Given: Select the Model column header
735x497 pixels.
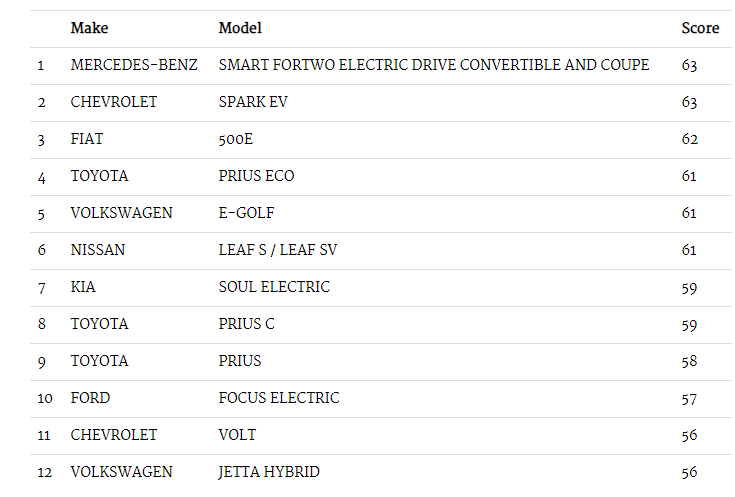Looking at the screenshot, I should [x=240, y=28].
